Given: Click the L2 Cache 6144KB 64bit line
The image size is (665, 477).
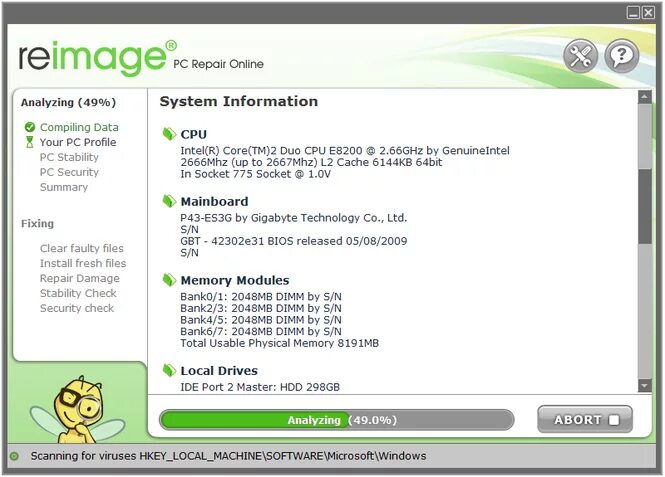Looking at the screenshot, I should click(x=311, y=162).
